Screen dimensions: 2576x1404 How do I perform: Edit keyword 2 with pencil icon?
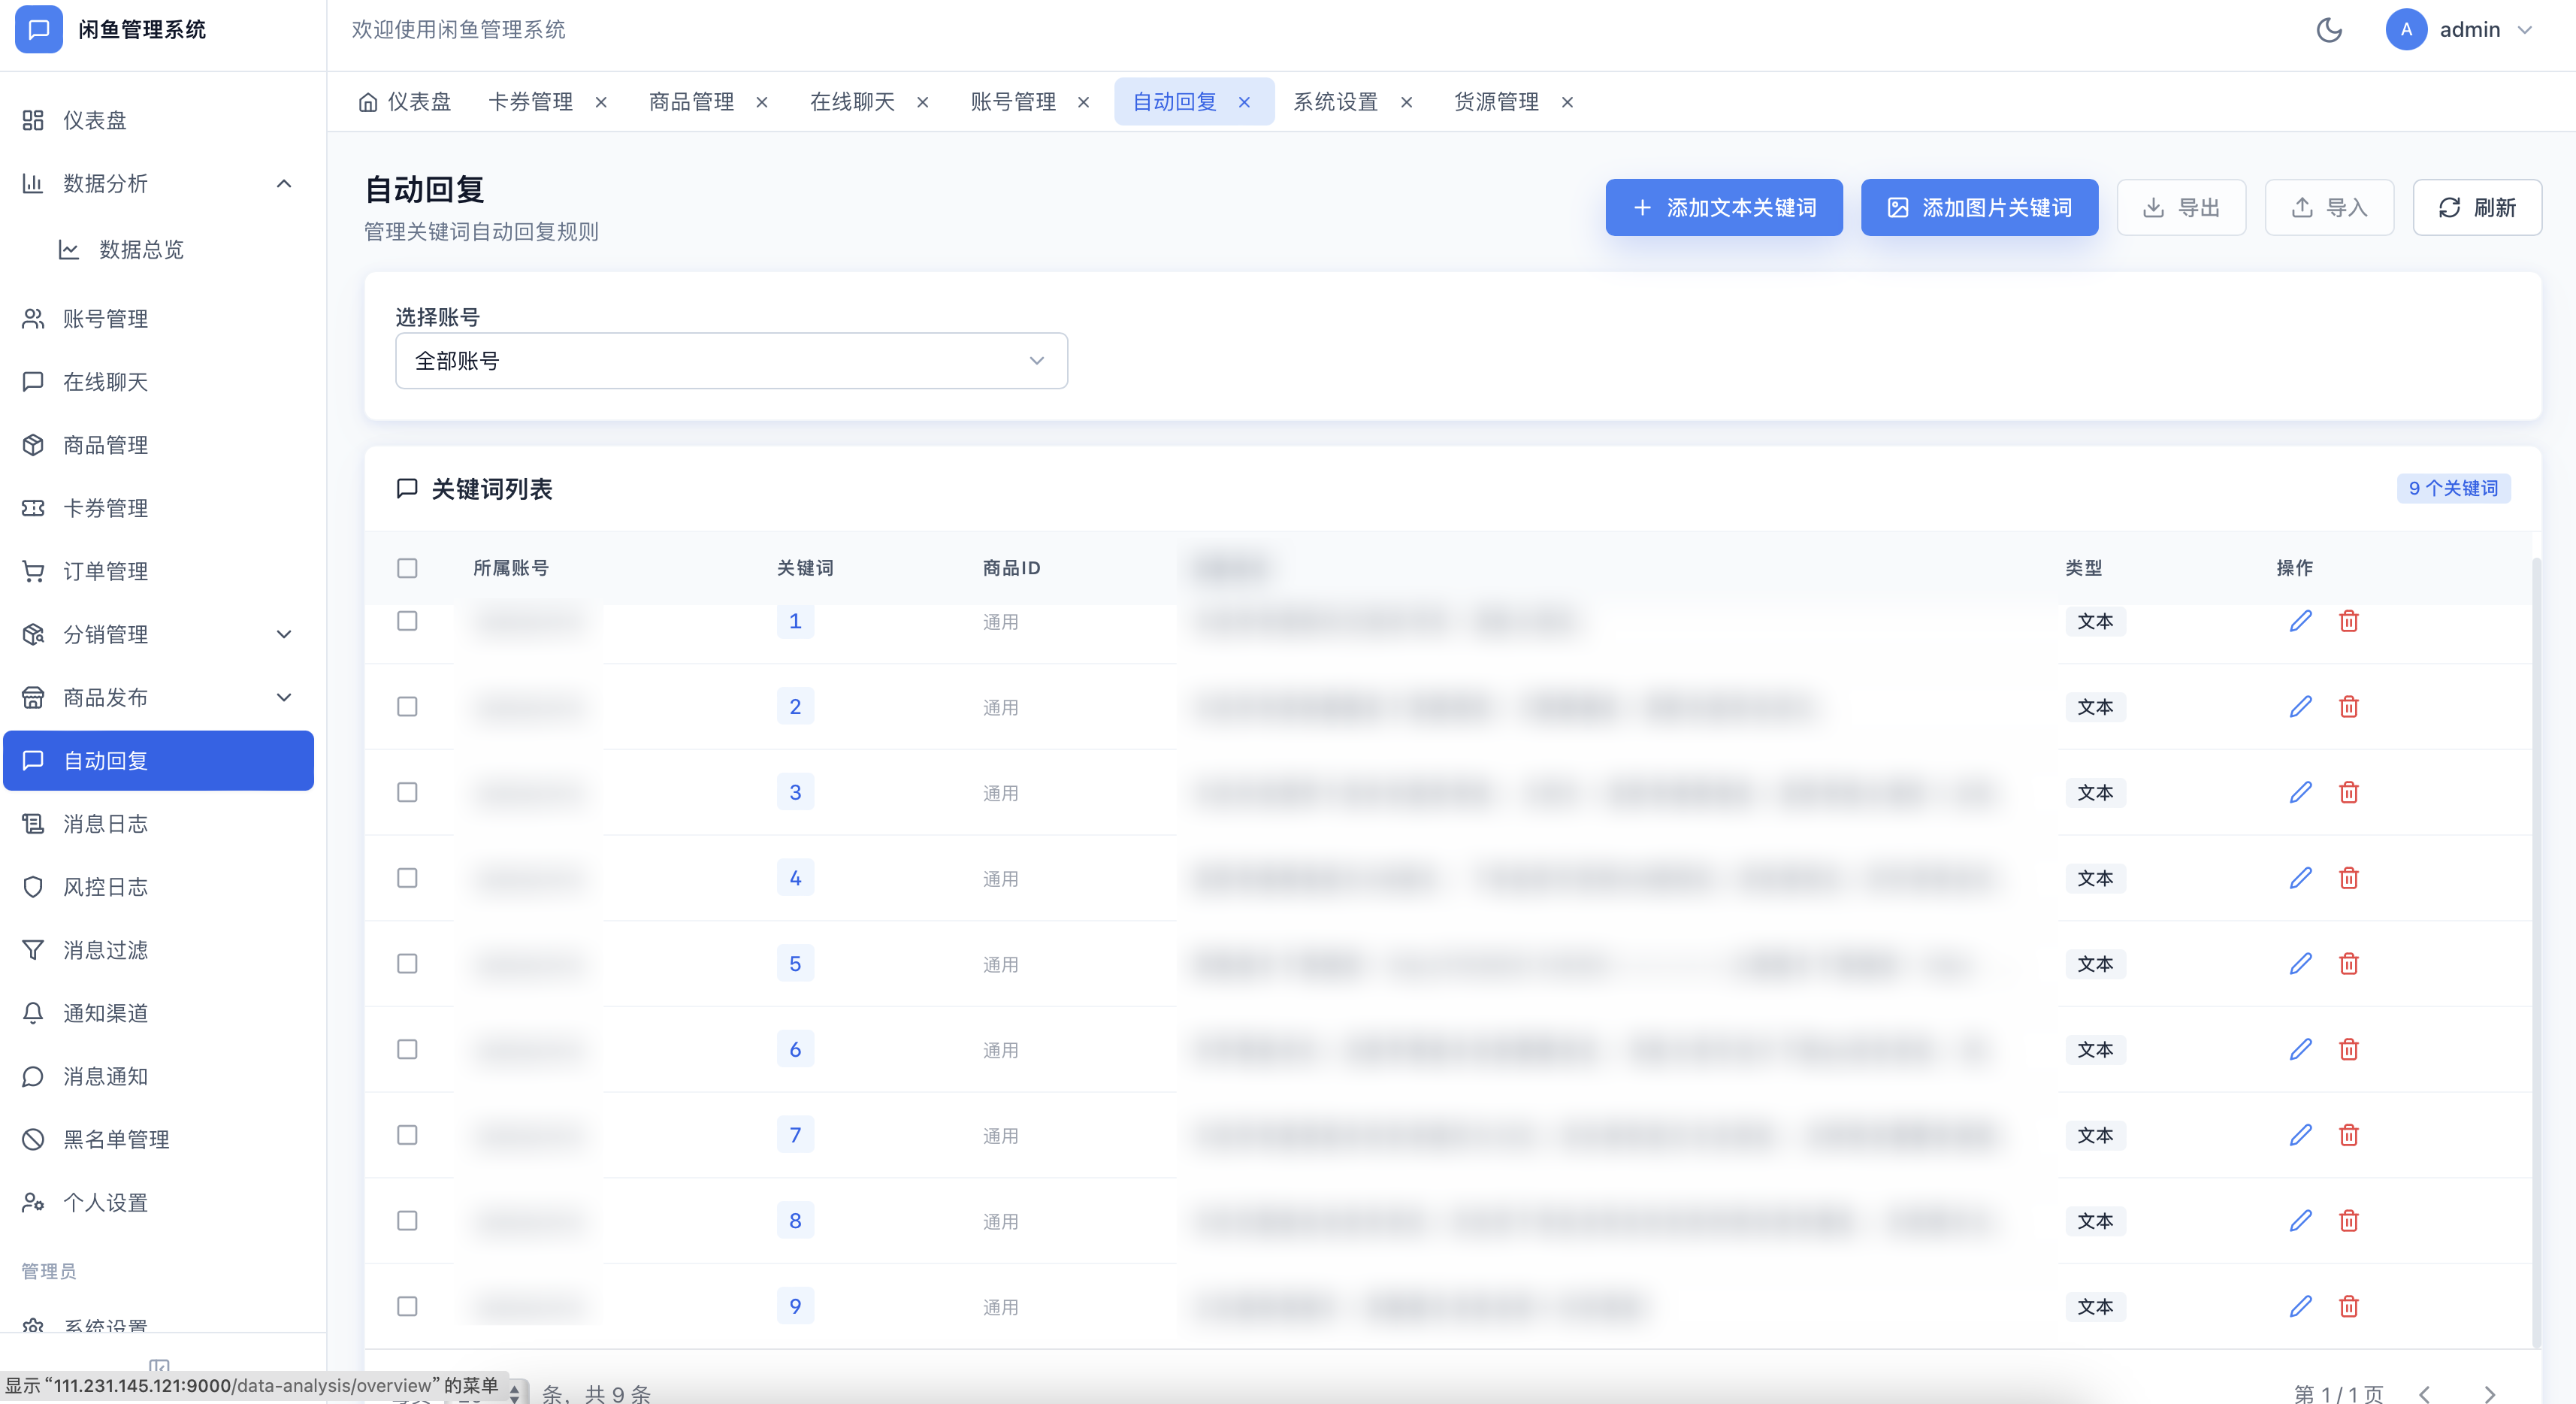[2300, 707]
